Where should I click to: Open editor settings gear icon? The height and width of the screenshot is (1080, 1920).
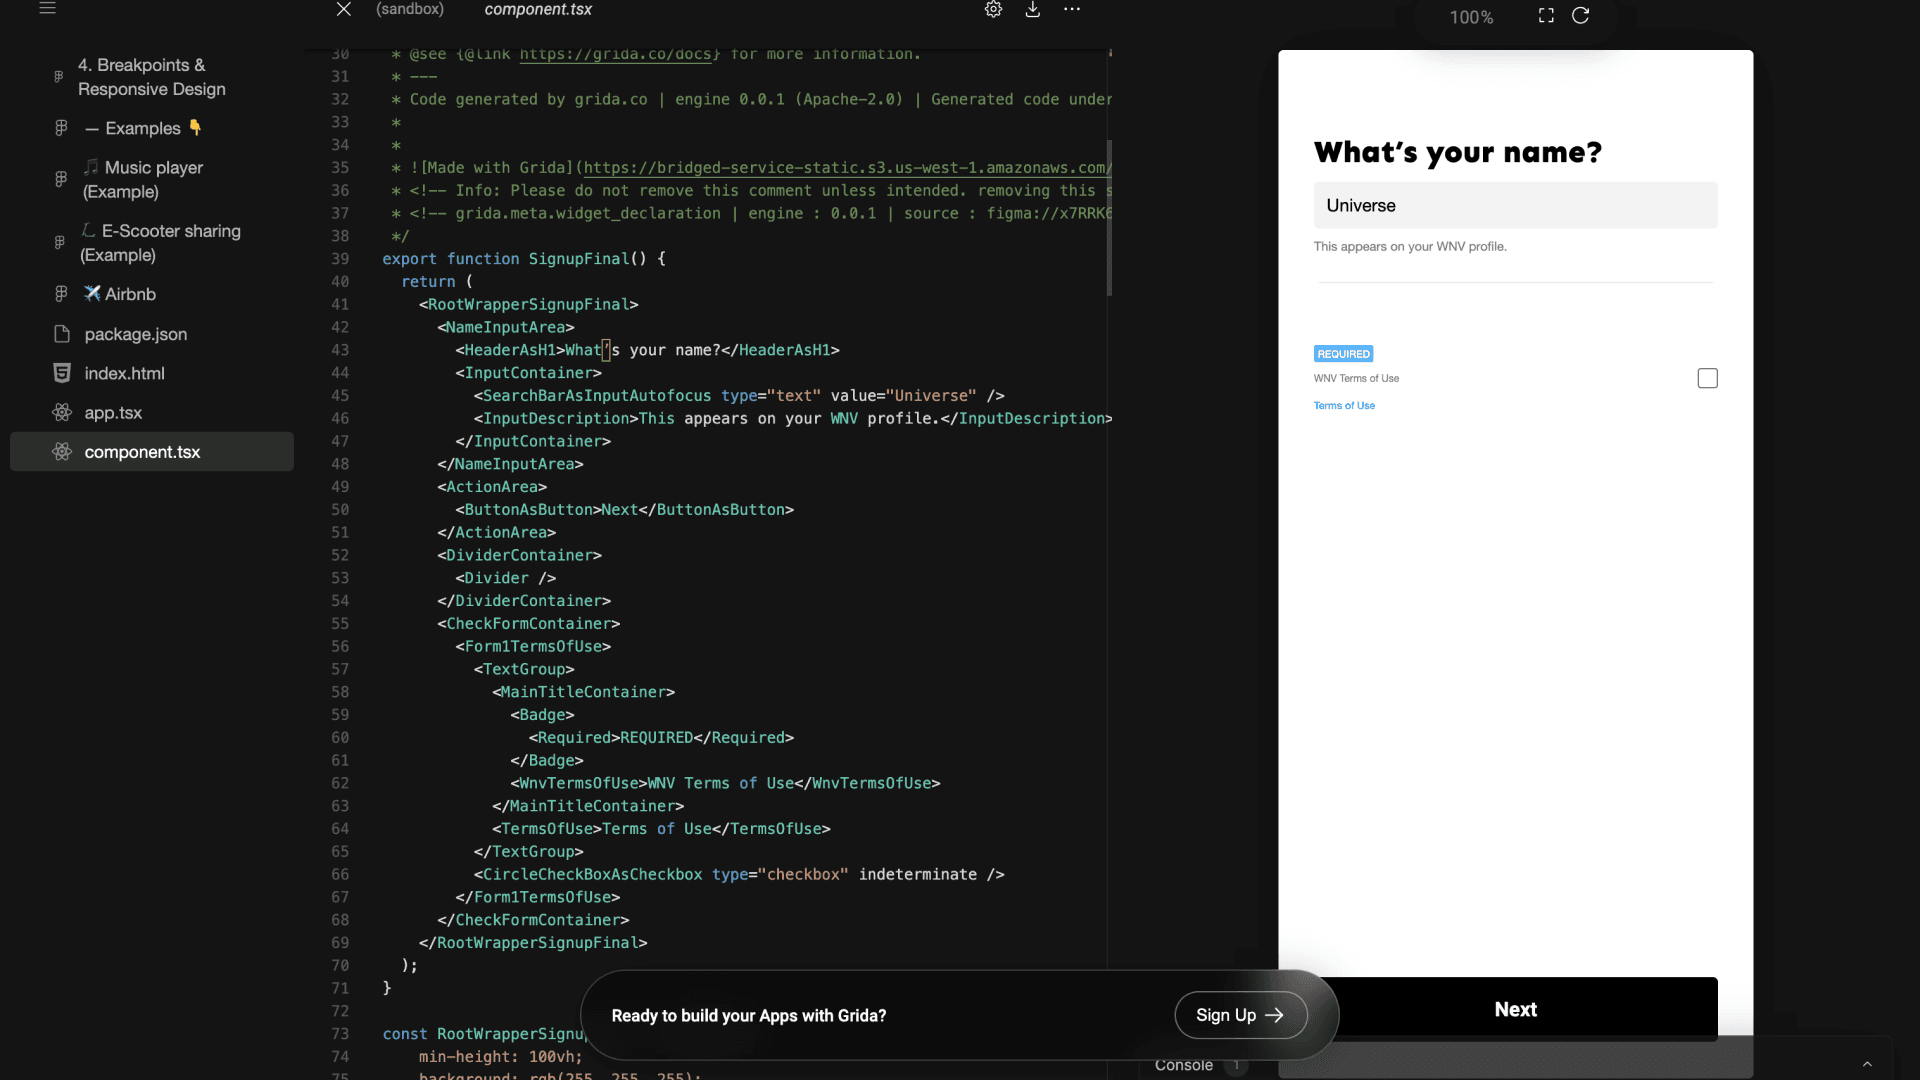click(993, 9)
